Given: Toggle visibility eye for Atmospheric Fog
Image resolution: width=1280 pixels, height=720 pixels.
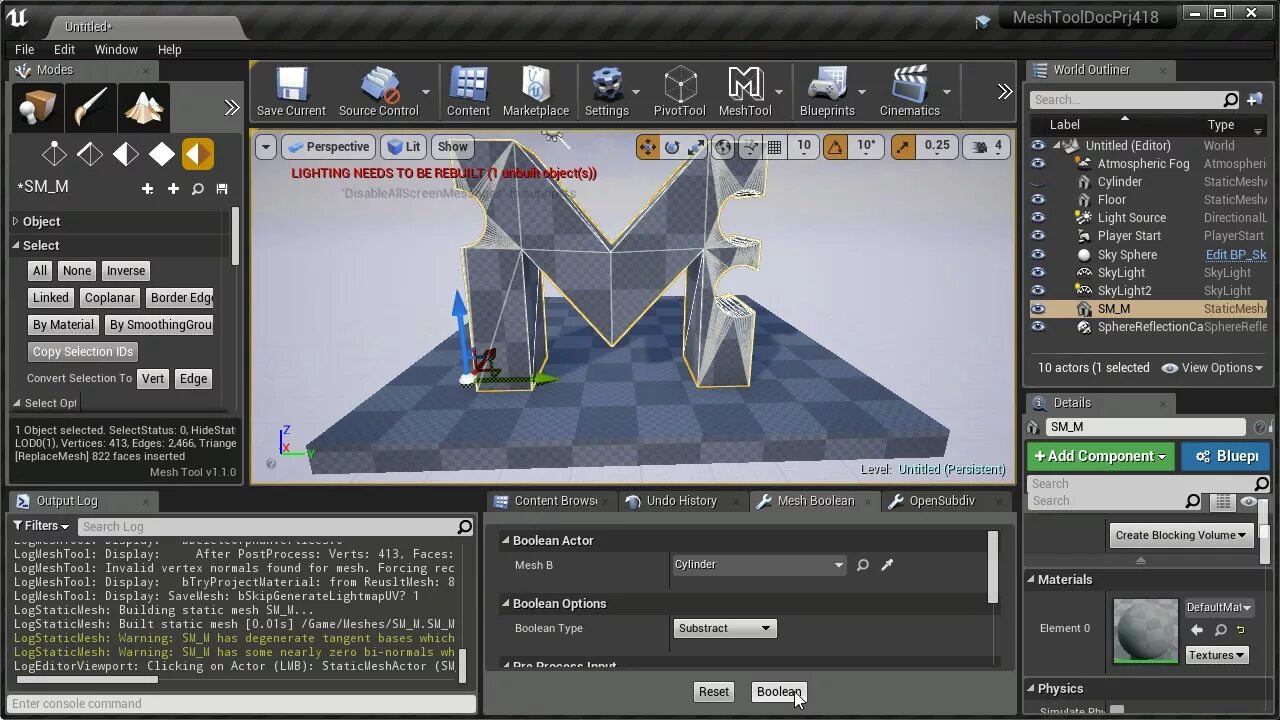Looking at the screenshot, I should [x=1038, y=164].
